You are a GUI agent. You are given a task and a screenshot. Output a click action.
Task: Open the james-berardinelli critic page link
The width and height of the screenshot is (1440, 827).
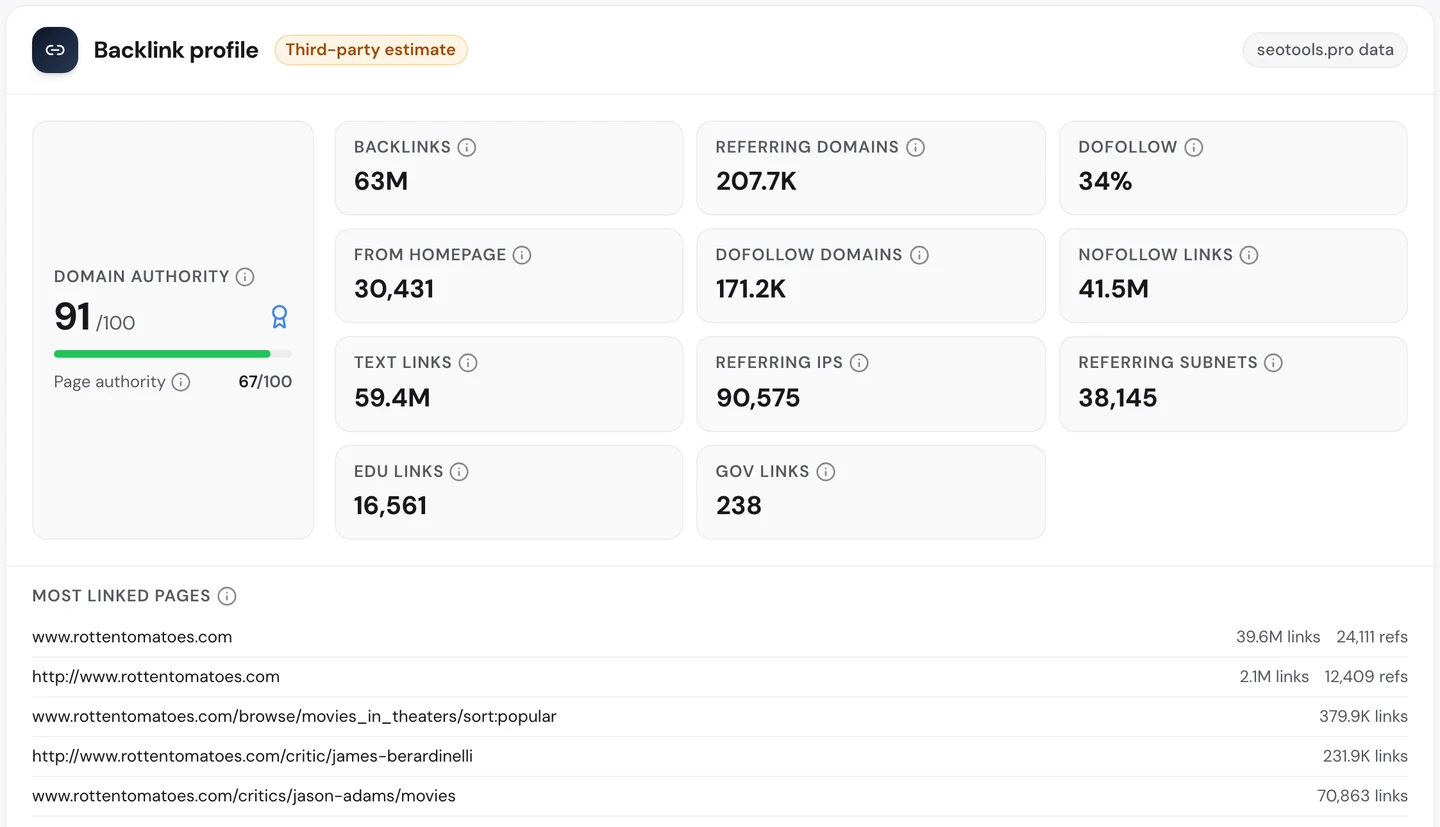pyautogui.click(x=252, y=757)
